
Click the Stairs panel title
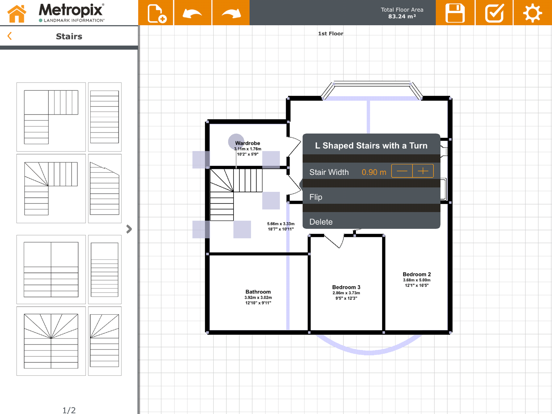(x=69, y=36)
